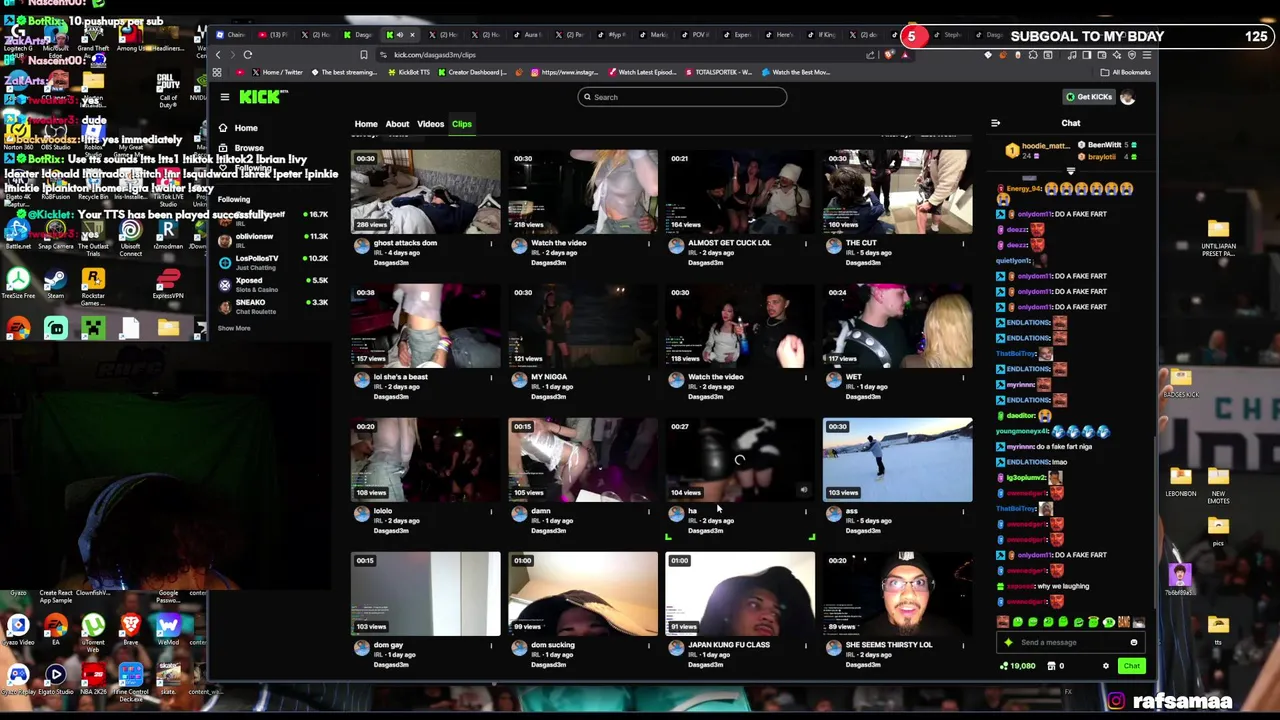Open the chat settings gear icon
The width and height of the screenshot is (1280, 720).
pos(1106,666)
